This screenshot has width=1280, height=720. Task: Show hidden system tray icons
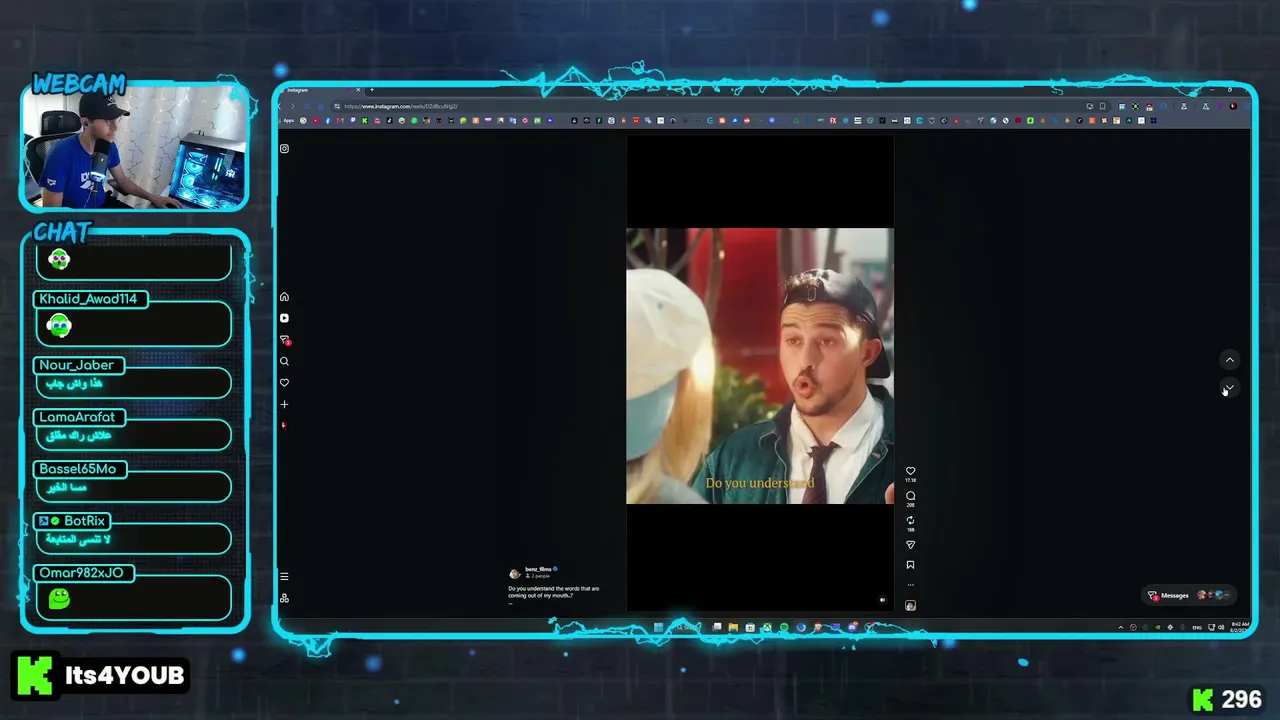click(1121, 627)
